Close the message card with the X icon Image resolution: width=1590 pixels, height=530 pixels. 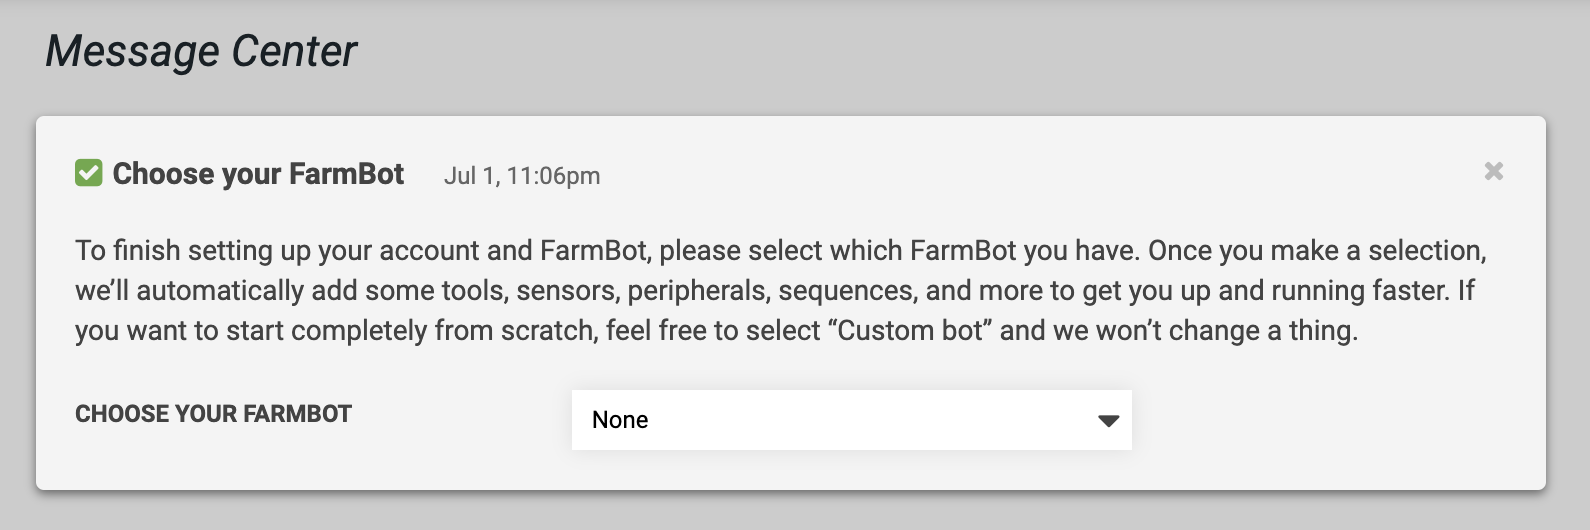pyautogui.click(x=1493, y=172)
